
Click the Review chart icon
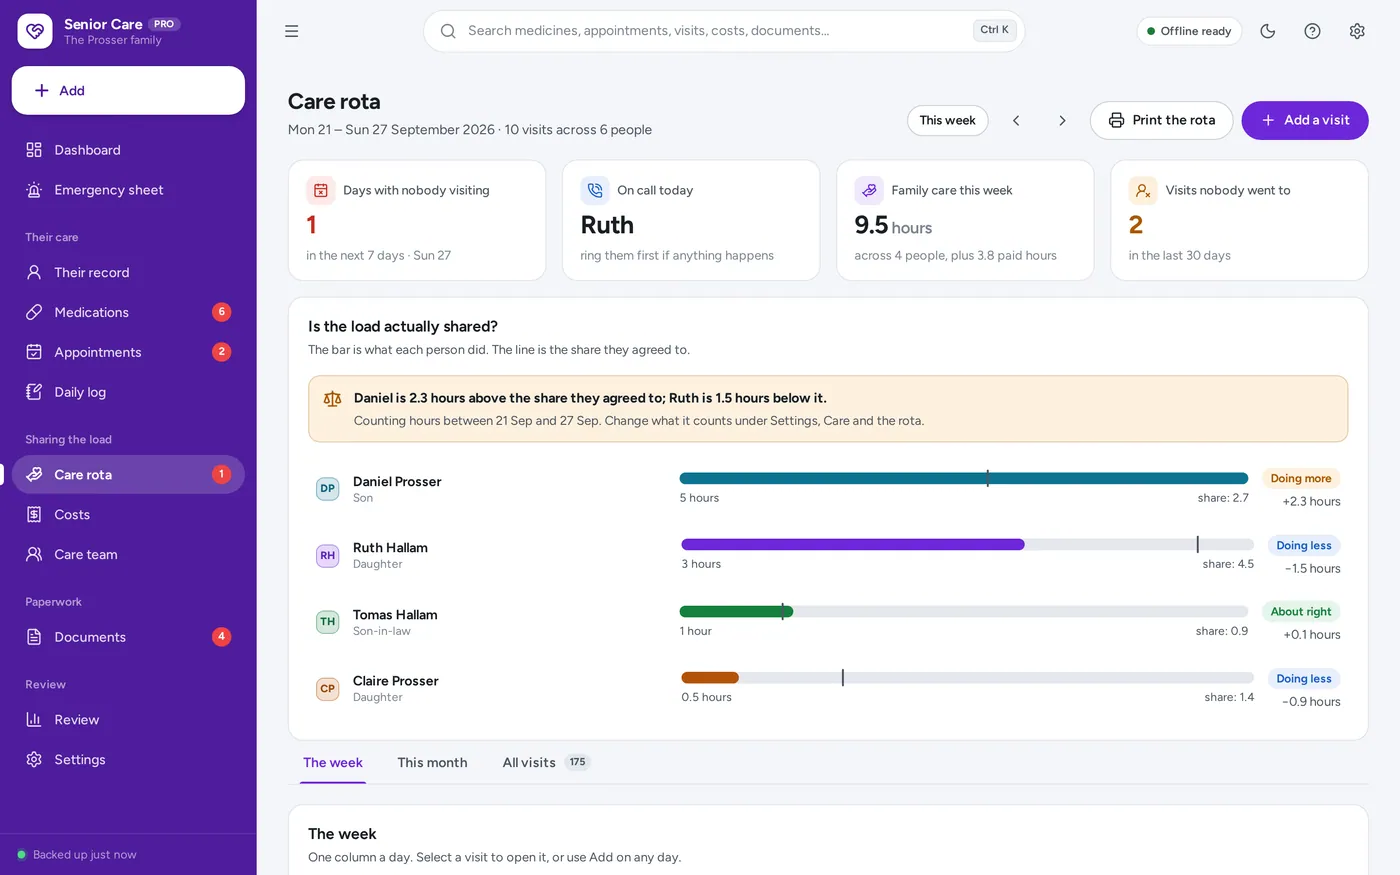tap(34, 719)
